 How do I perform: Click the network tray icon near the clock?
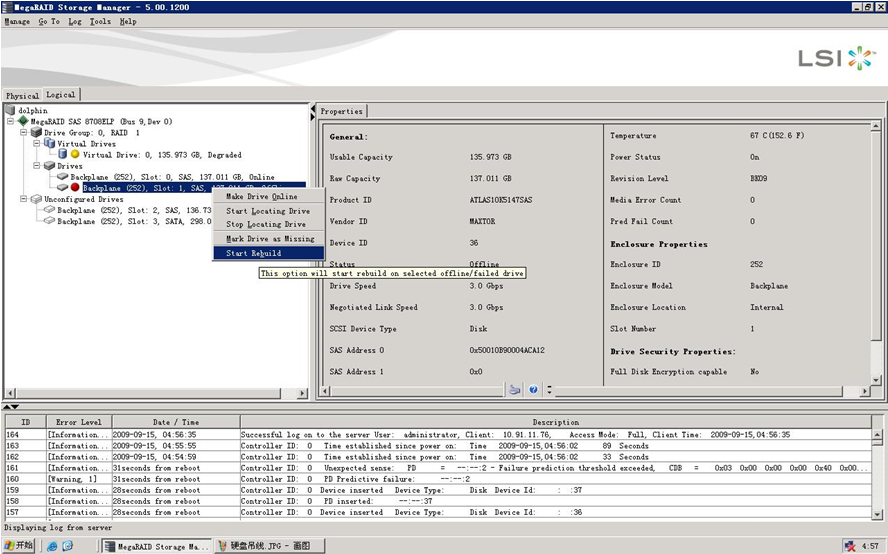point(849,546)
